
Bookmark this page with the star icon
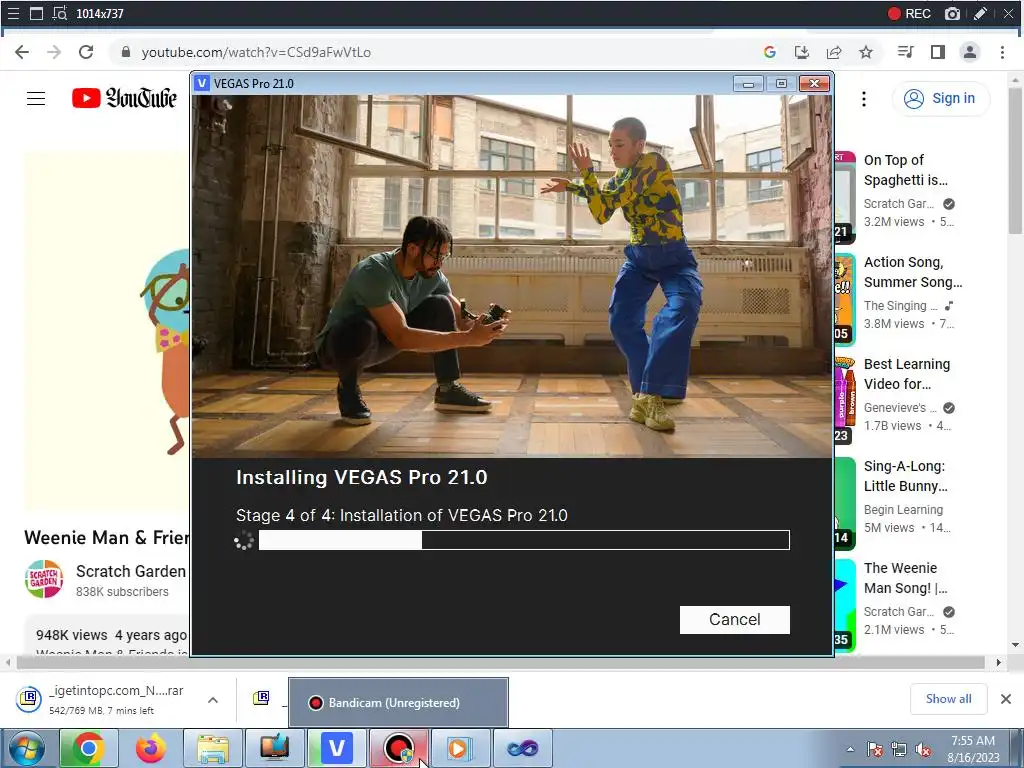[x=866, y=52]
